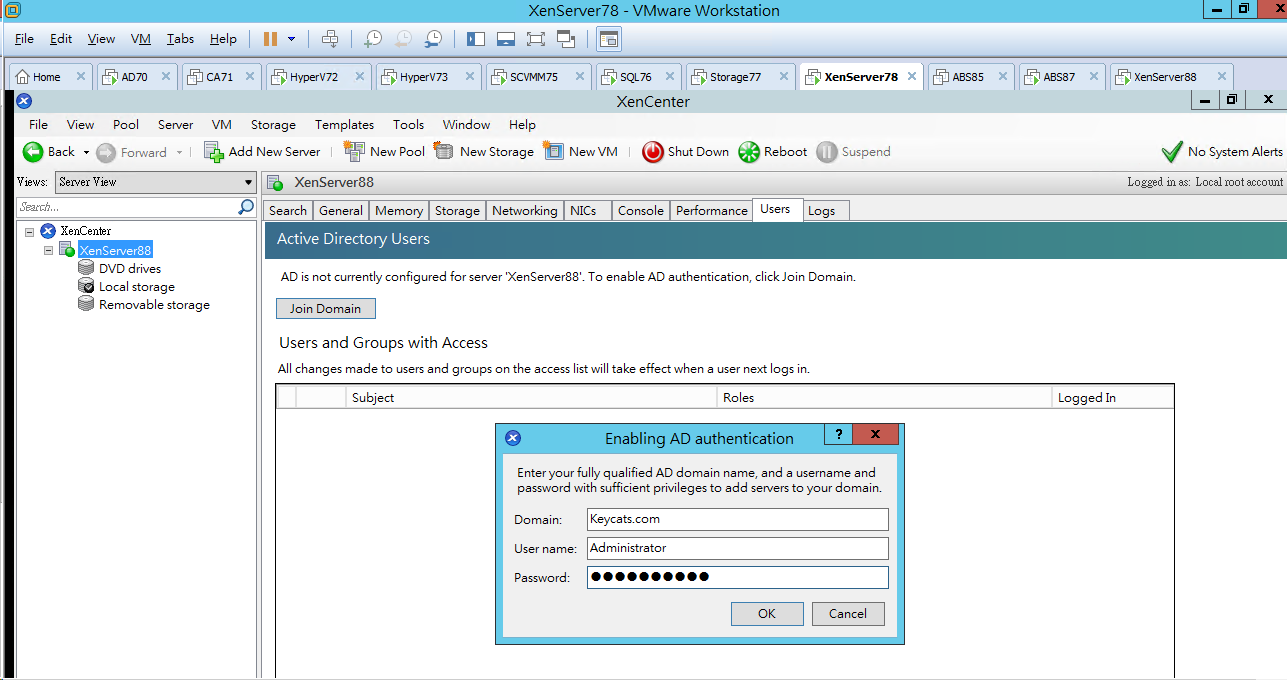Image resolution: width=1287 pixels, height=680 pixels.
Task: Click the Password field in the dialog
Action: click(738, 577)
